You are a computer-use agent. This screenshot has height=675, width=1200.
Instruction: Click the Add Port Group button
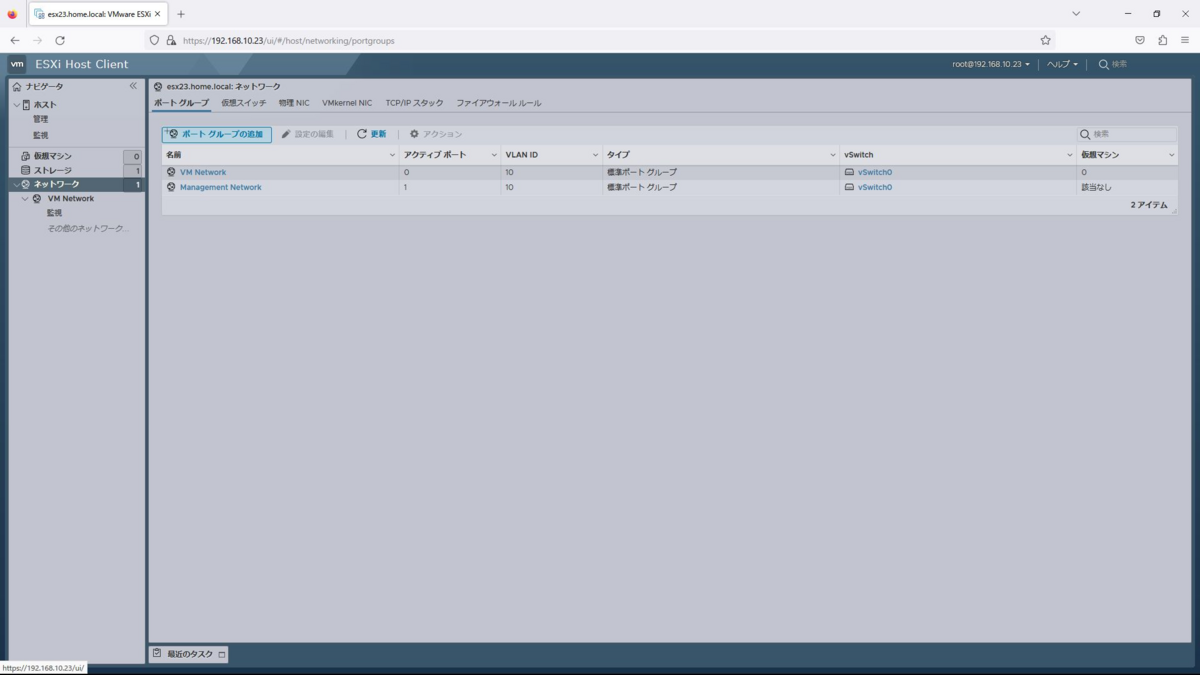point(217,134)
